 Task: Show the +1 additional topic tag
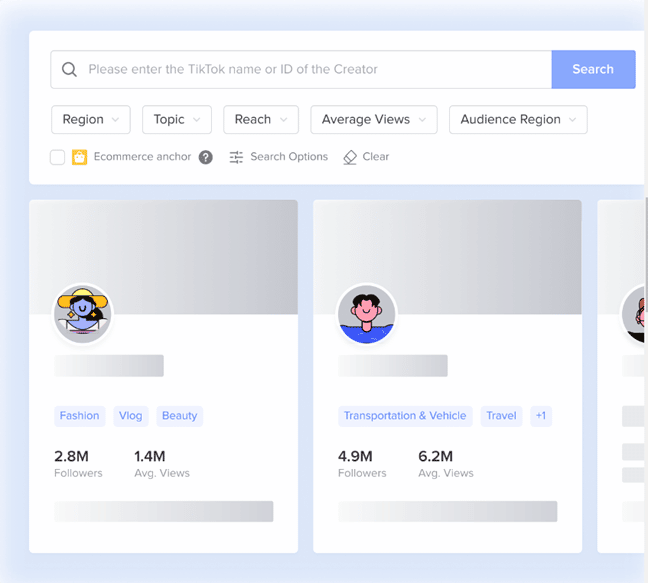(x=541, y=416)
